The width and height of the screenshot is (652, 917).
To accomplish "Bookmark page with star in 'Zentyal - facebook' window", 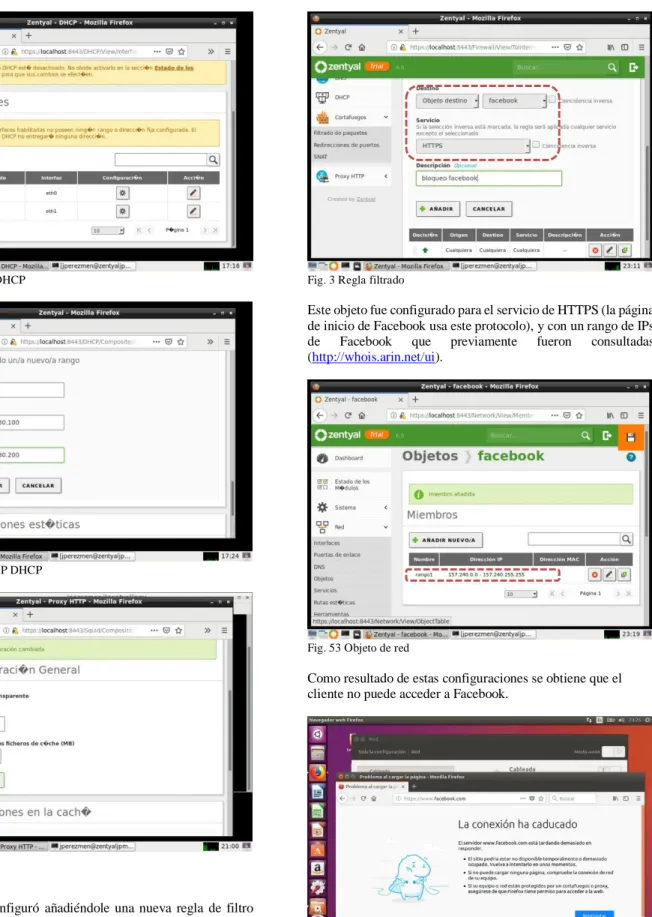I will tap(579, 415).
